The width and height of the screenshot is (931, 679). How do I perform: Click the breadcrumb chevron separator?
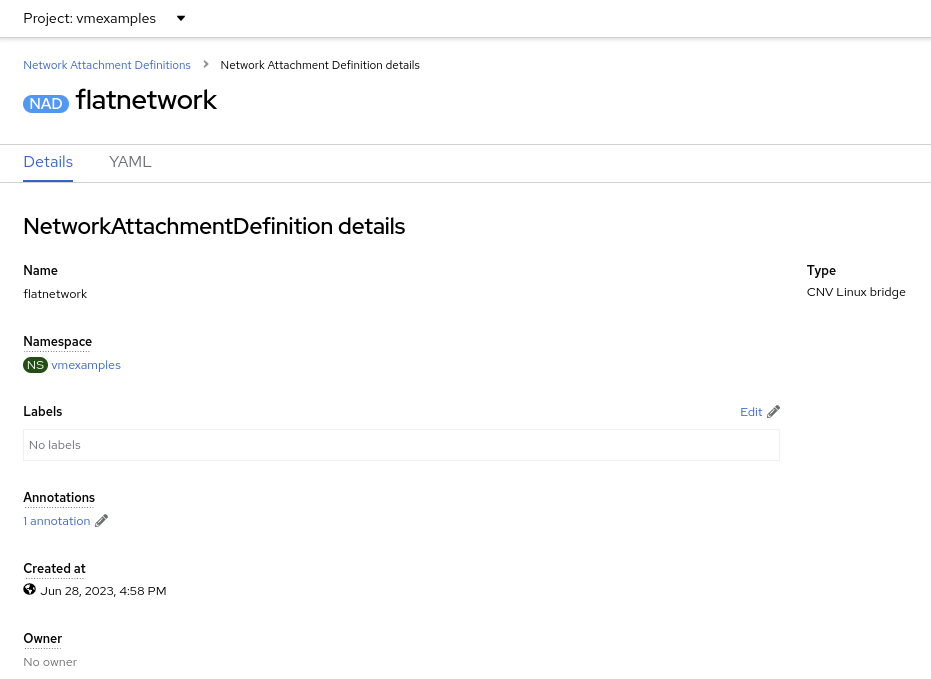pos(206,65)
